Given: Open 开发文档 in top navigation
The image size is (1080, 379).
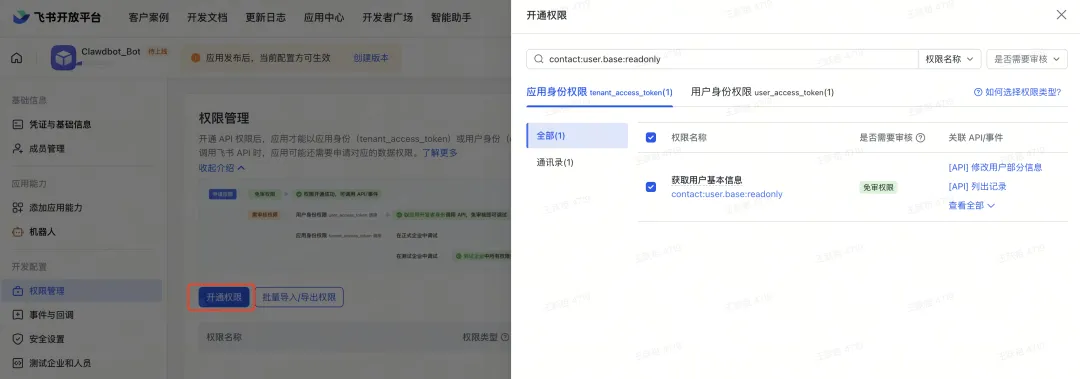Looking at the screenshot, I should click(207, 17).
